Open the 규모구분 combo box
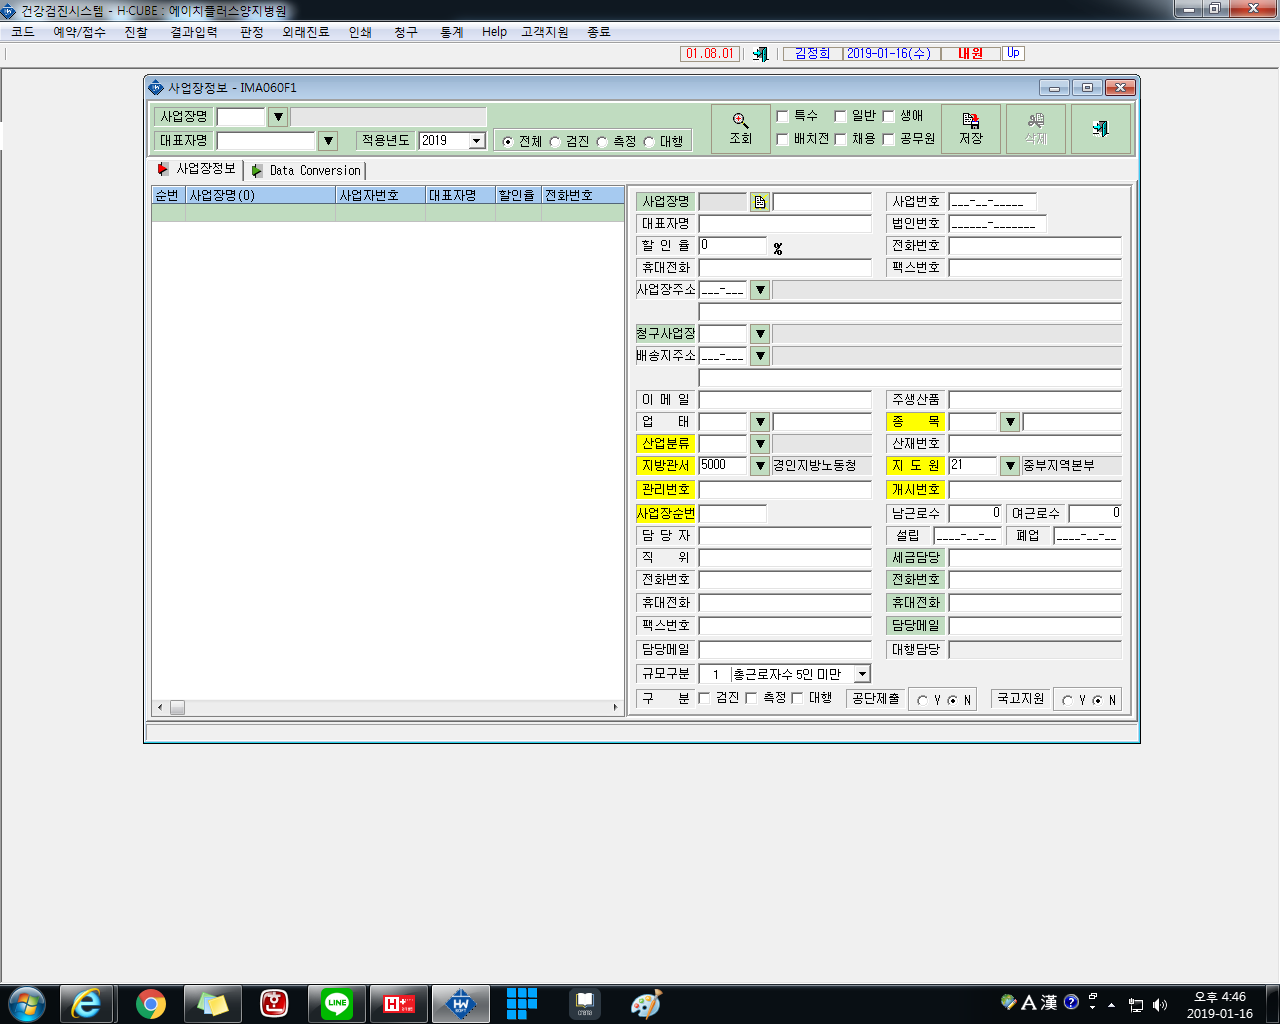This screenshot has width=1280, height=1024. 862,675
